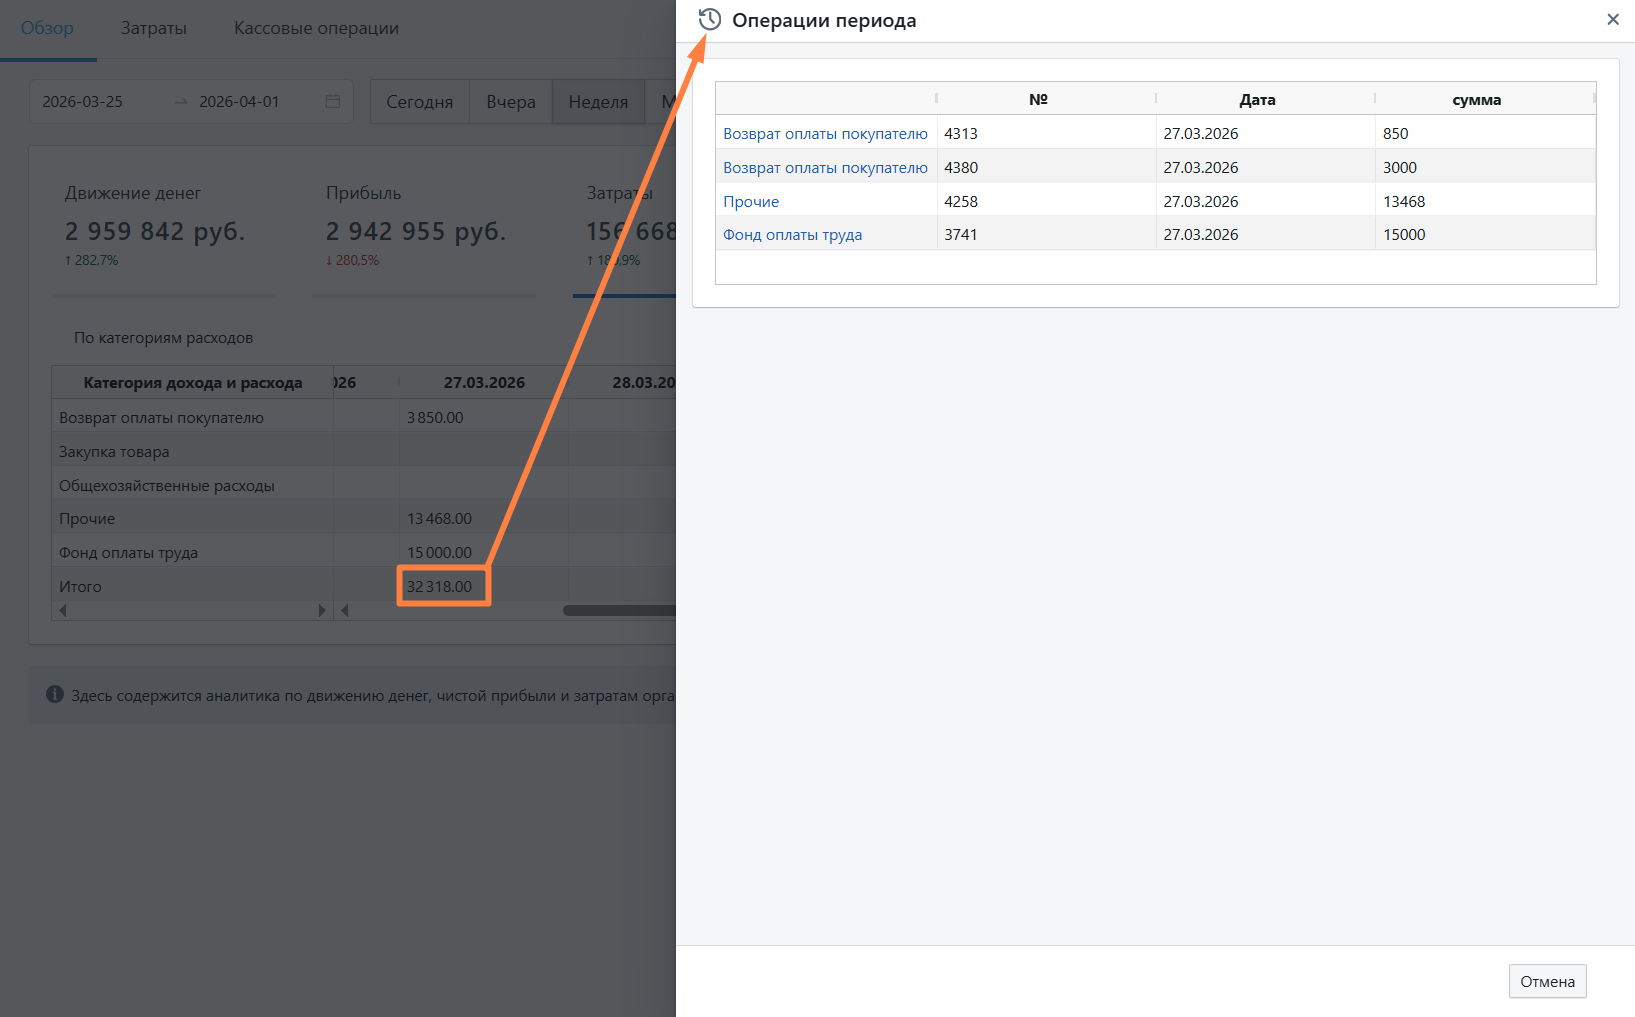Click the info icon in the analytics note
The image size is (1635, 1017).
[x=55, y=695]
